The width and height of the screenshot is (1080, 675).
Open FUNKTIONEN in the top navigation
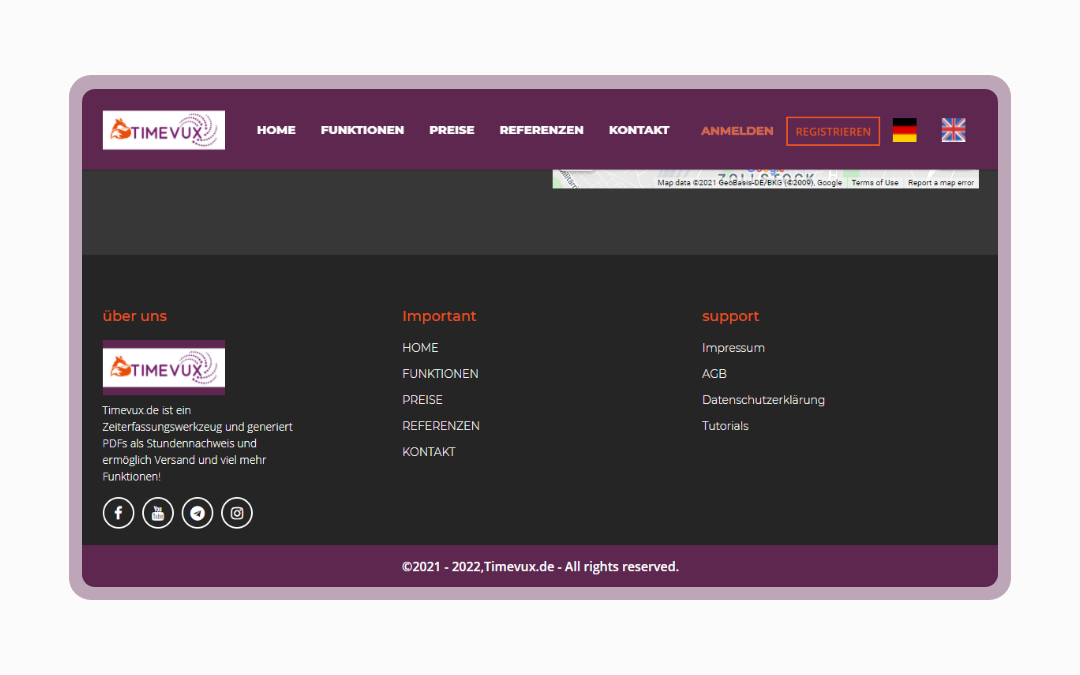(362, 130)
